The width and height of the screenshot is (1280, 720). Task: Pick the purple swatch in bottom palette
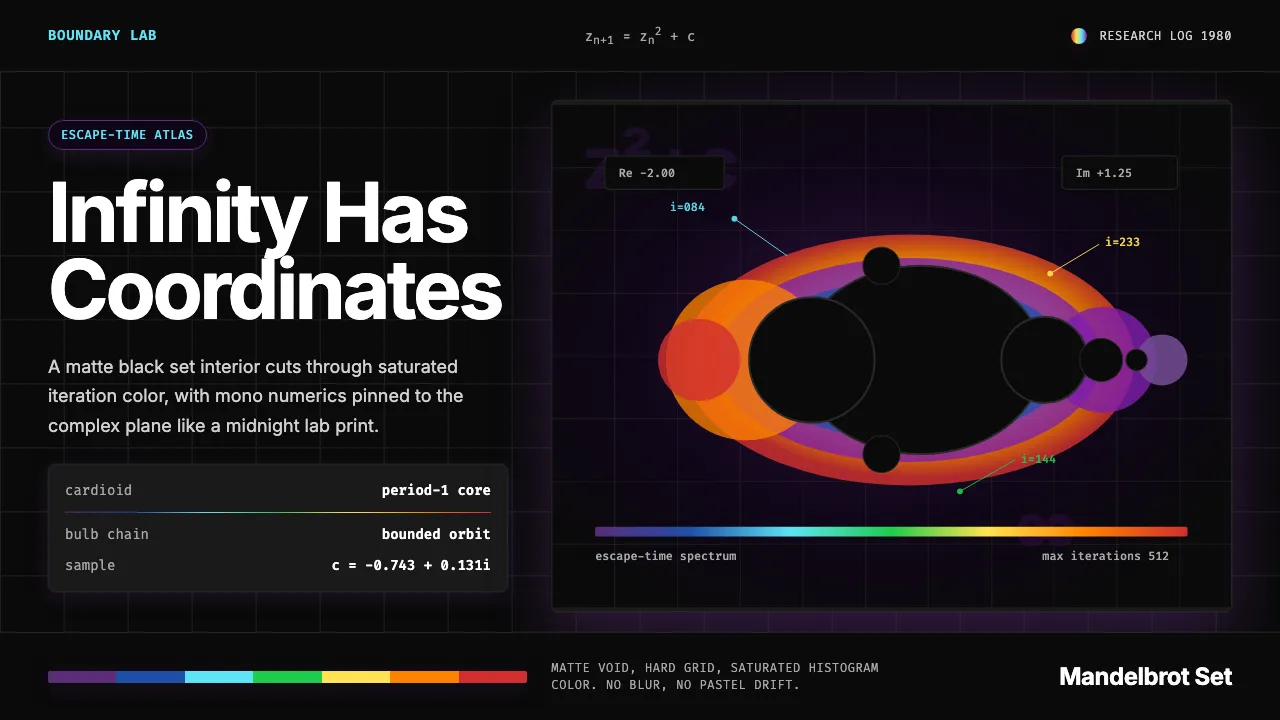[82, 677]
